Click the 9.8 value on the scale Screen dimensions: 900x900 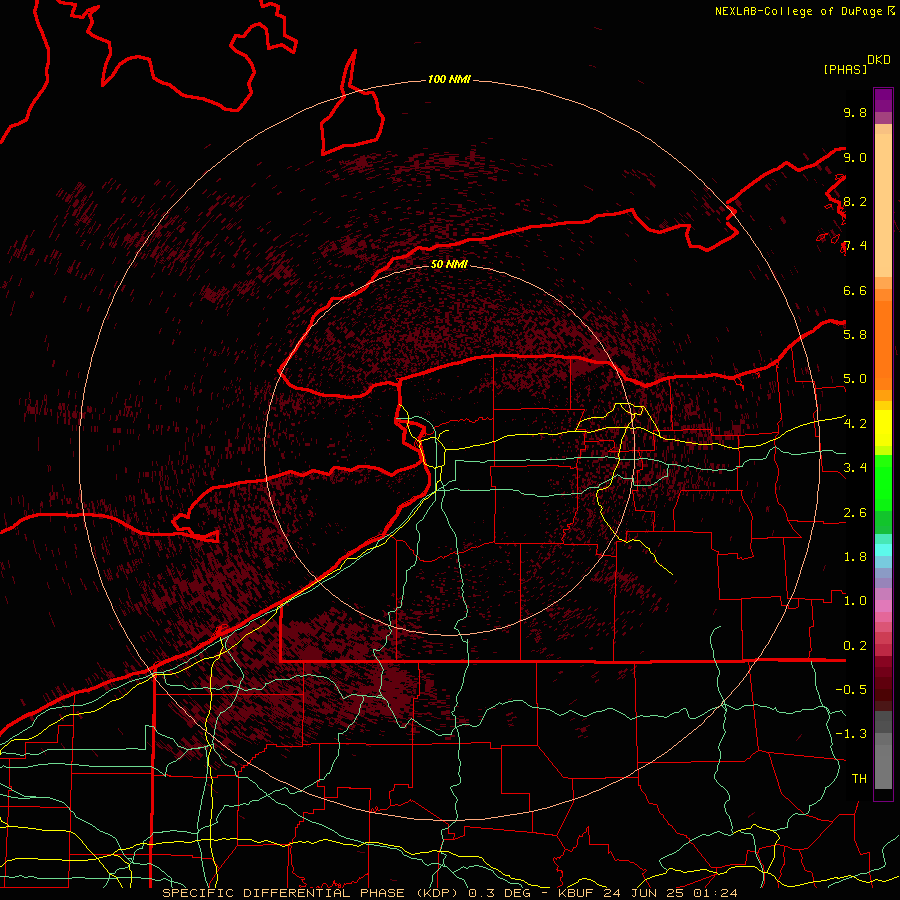855,113
